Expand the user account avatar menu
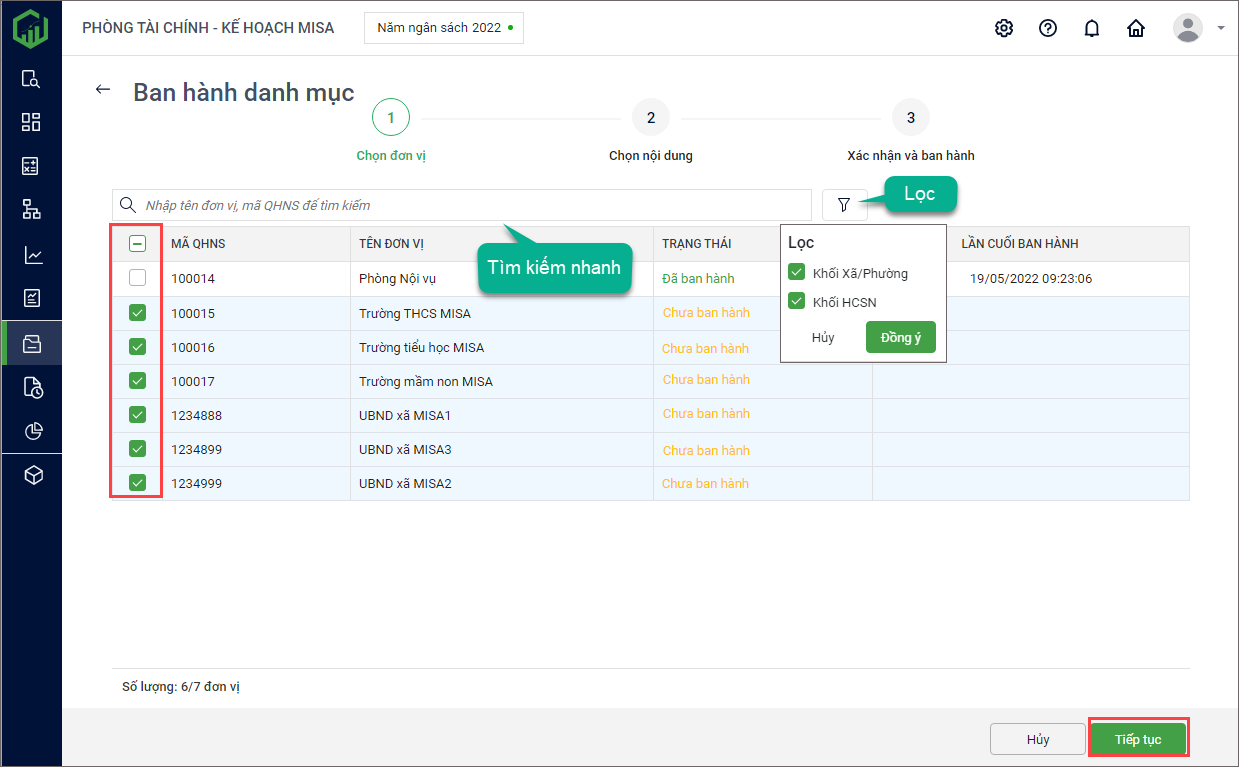This screenshot has width=1239, height=767. (1197, 28)
